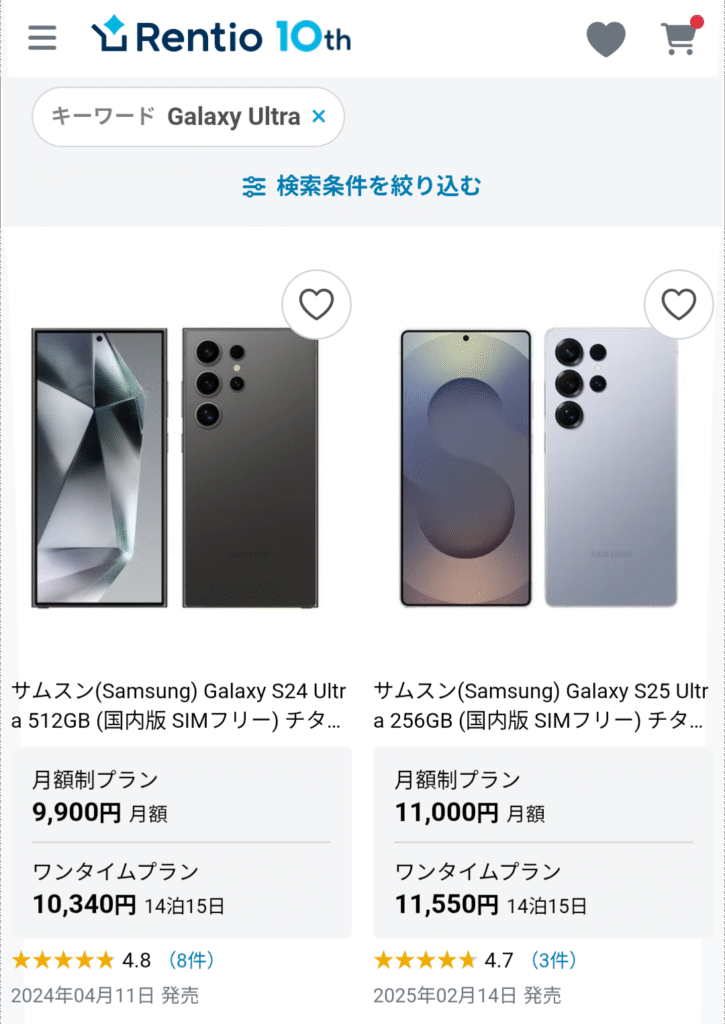This screenshot has height=1024, width=725.
Task: Open the favorites heart in header
Action: tap(605, 39)
